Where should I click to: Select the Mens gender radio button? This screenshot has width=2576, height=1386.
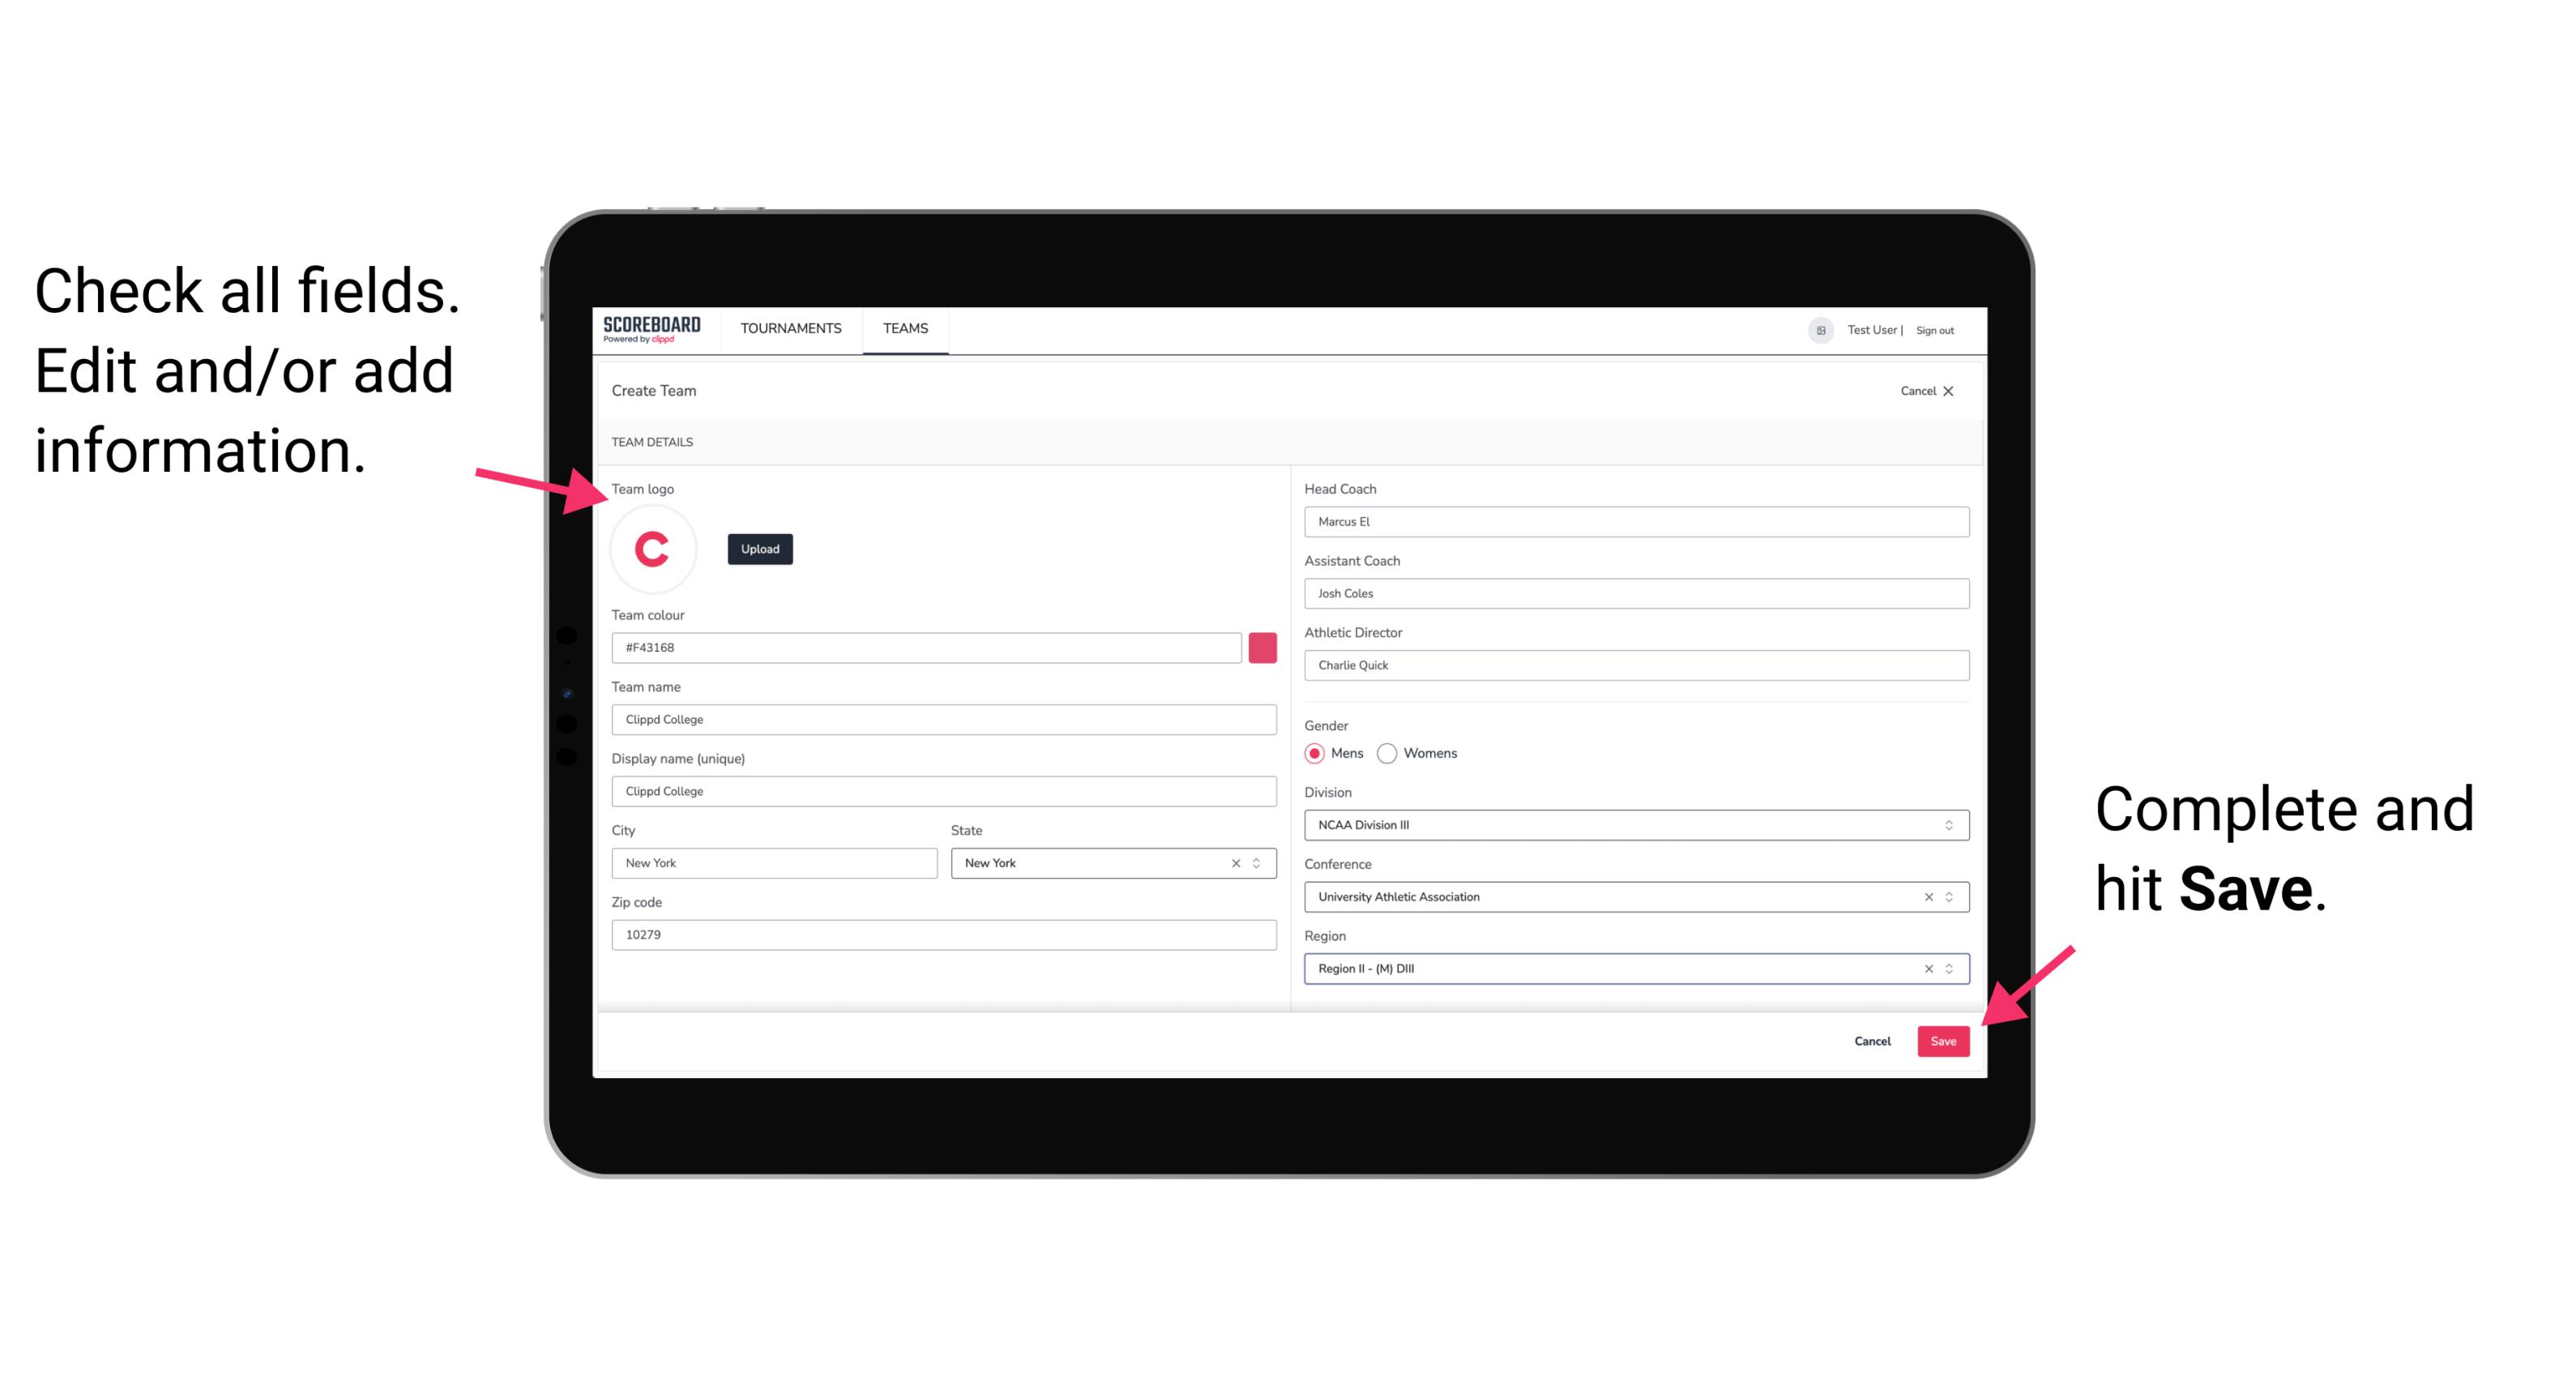pos(1315,753)
